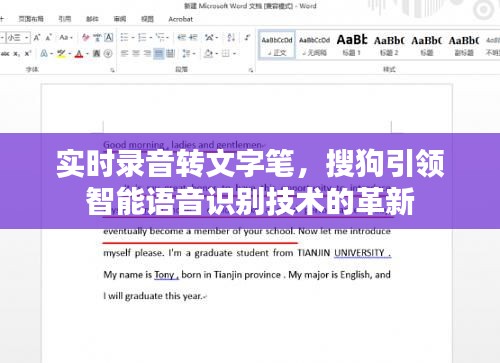
Task: Open the 审阅 ribbon tab
Action: [x=120, y=19]
